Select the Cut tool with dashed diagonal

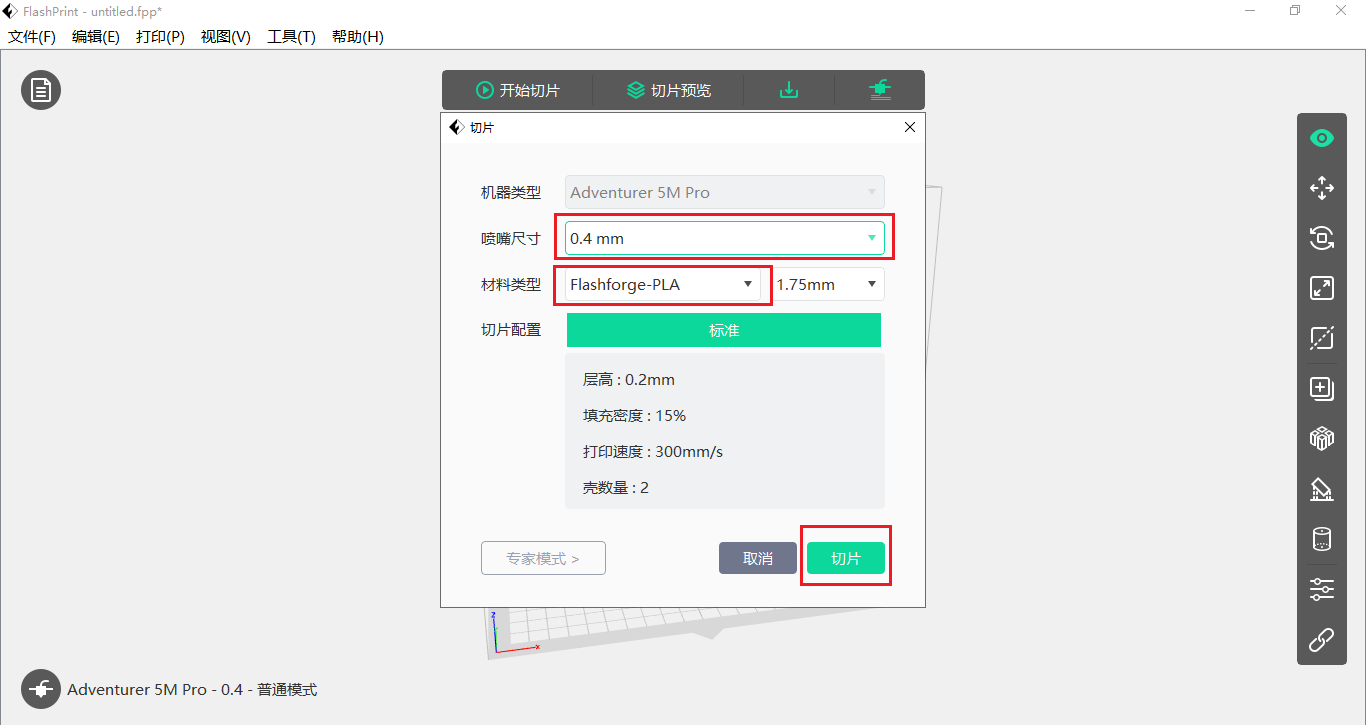[1322, 338]
